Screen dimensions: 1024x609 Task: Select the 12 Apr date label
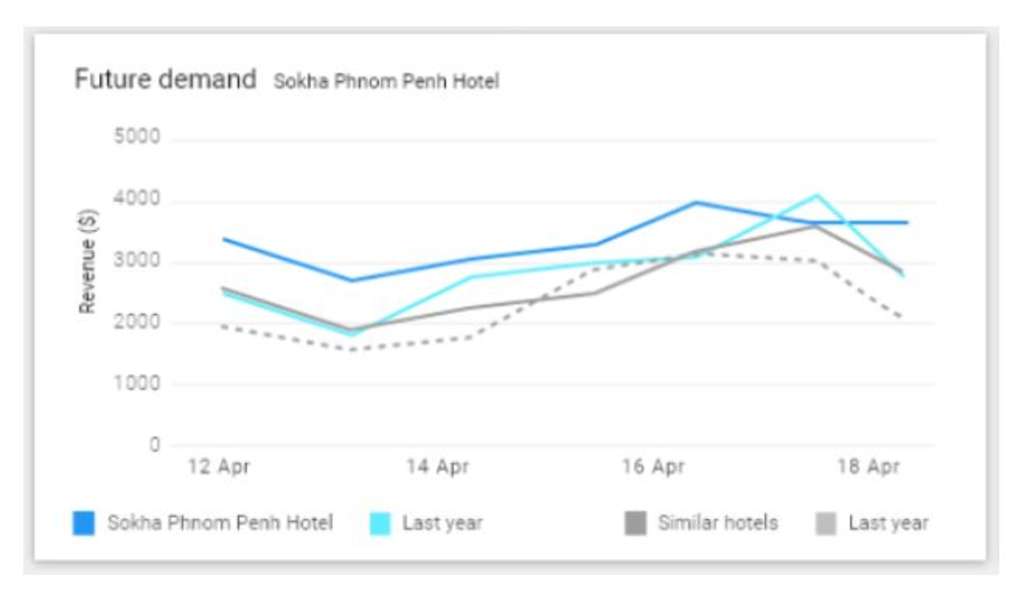point(219,467)
